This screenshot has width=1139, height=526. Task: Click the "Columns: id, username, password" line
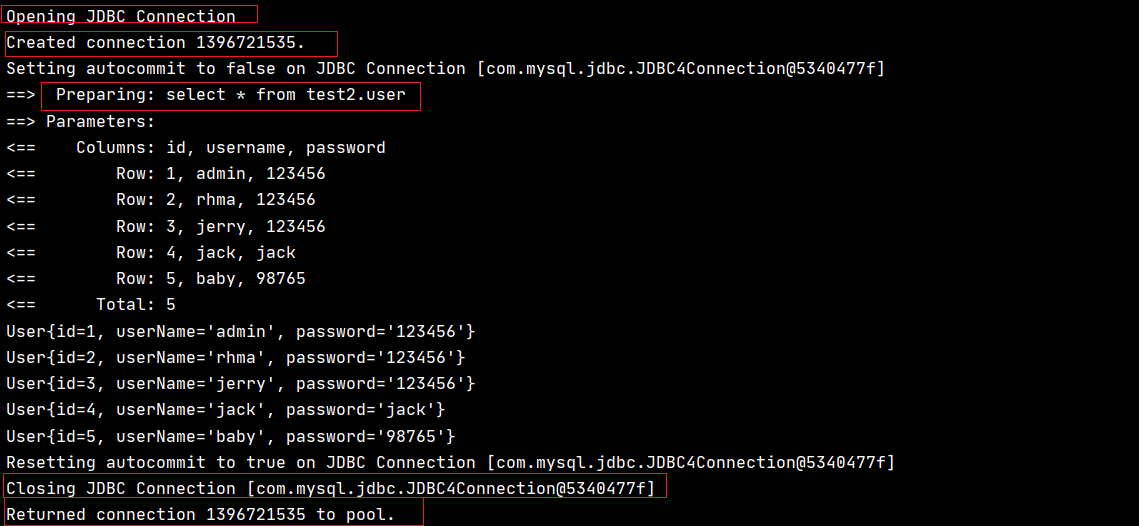click(230, 148)
